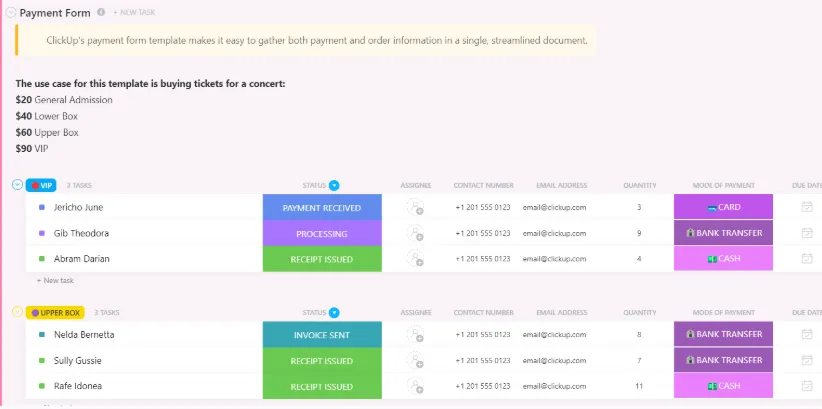Set due date for Gib Theodora
822x409 pixels.
pyautogui.click(x=807, y=233)
